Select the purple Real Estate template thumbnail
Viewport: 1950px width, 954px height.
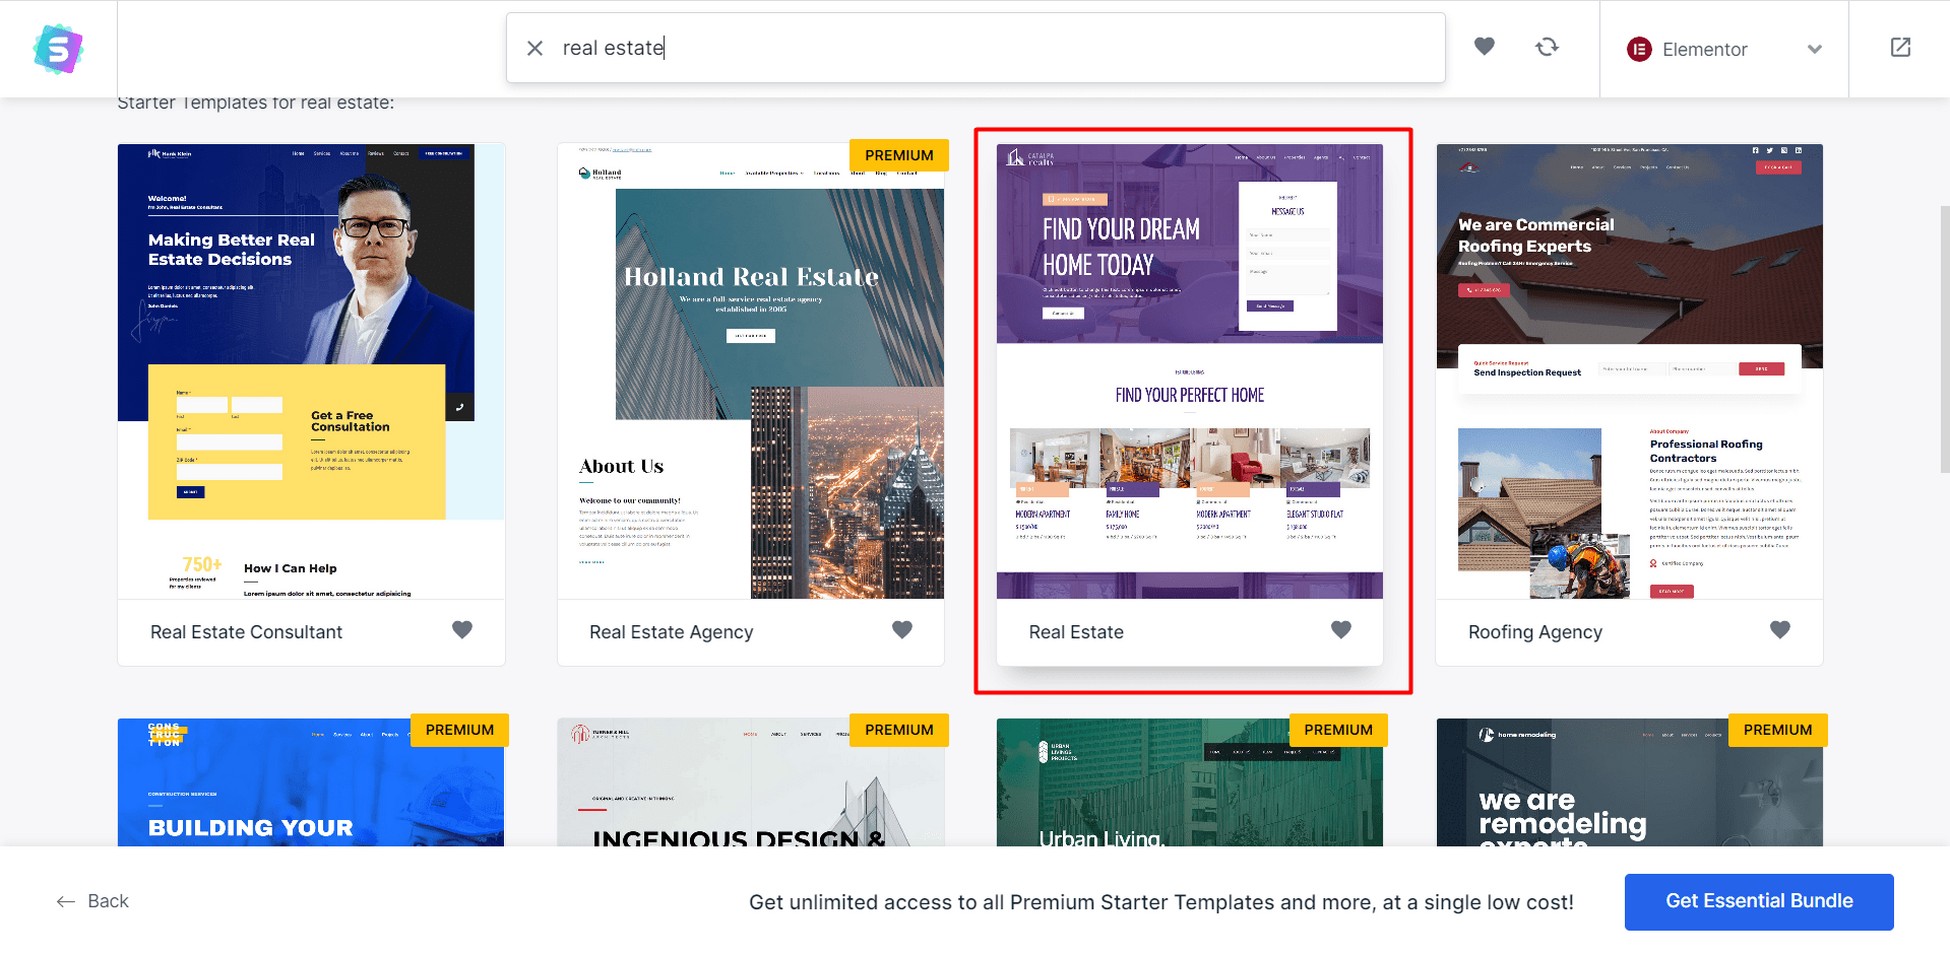click(1189, 371)
